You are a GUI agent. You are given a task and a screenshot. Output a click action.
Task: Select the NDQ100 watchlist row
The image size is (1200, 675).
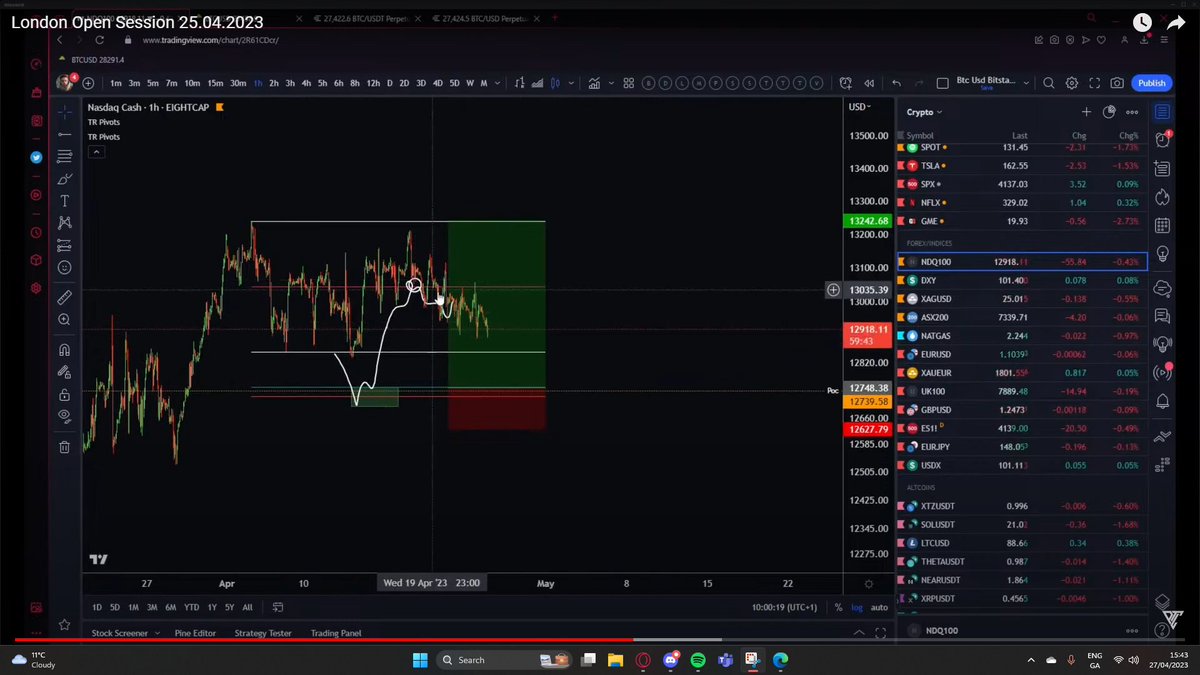point(1021,262)
